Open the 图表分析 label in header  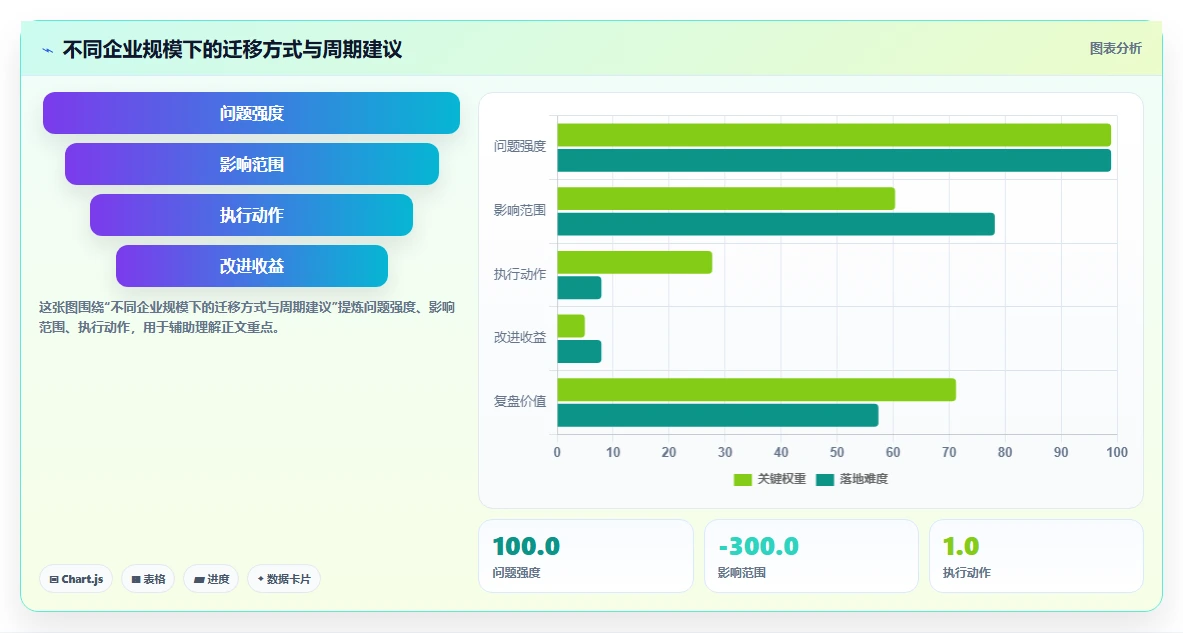[x=1115, y=48]
